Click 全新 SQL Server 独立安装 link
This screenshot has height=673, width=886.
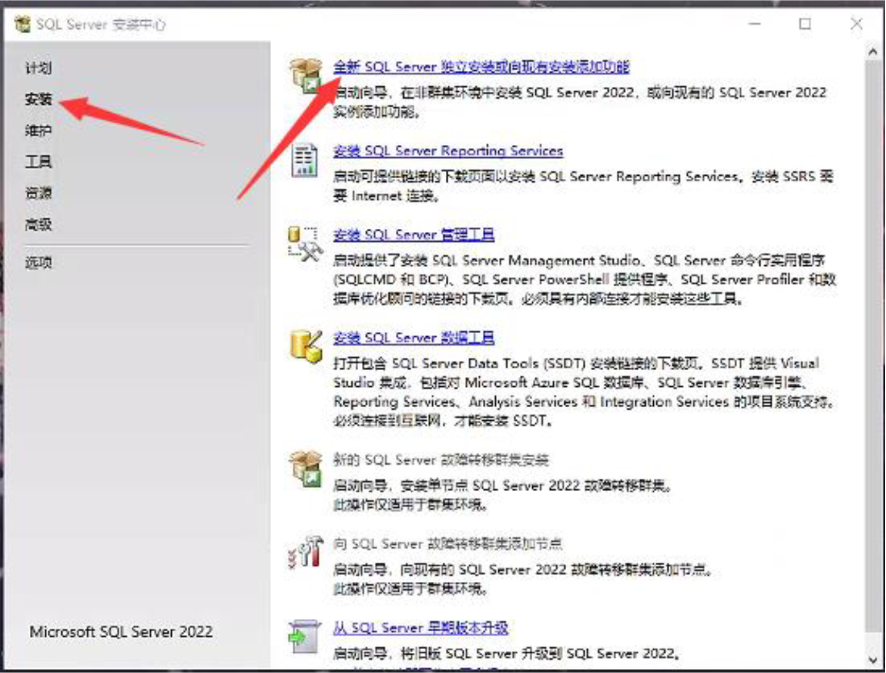[x=481, y=67]
